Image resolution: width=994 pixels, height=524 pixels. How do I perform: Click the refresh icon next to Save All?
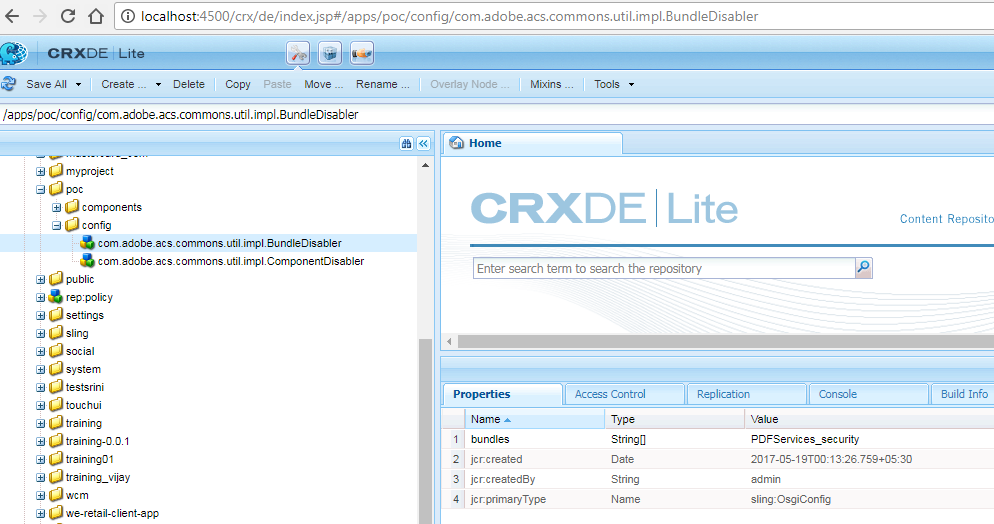(8, 84)
